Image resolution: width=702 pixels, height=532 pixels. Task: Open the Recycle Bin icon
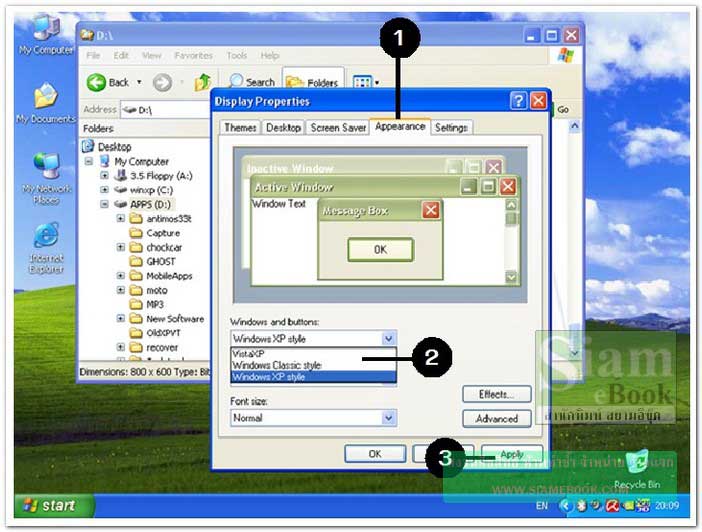637,469
